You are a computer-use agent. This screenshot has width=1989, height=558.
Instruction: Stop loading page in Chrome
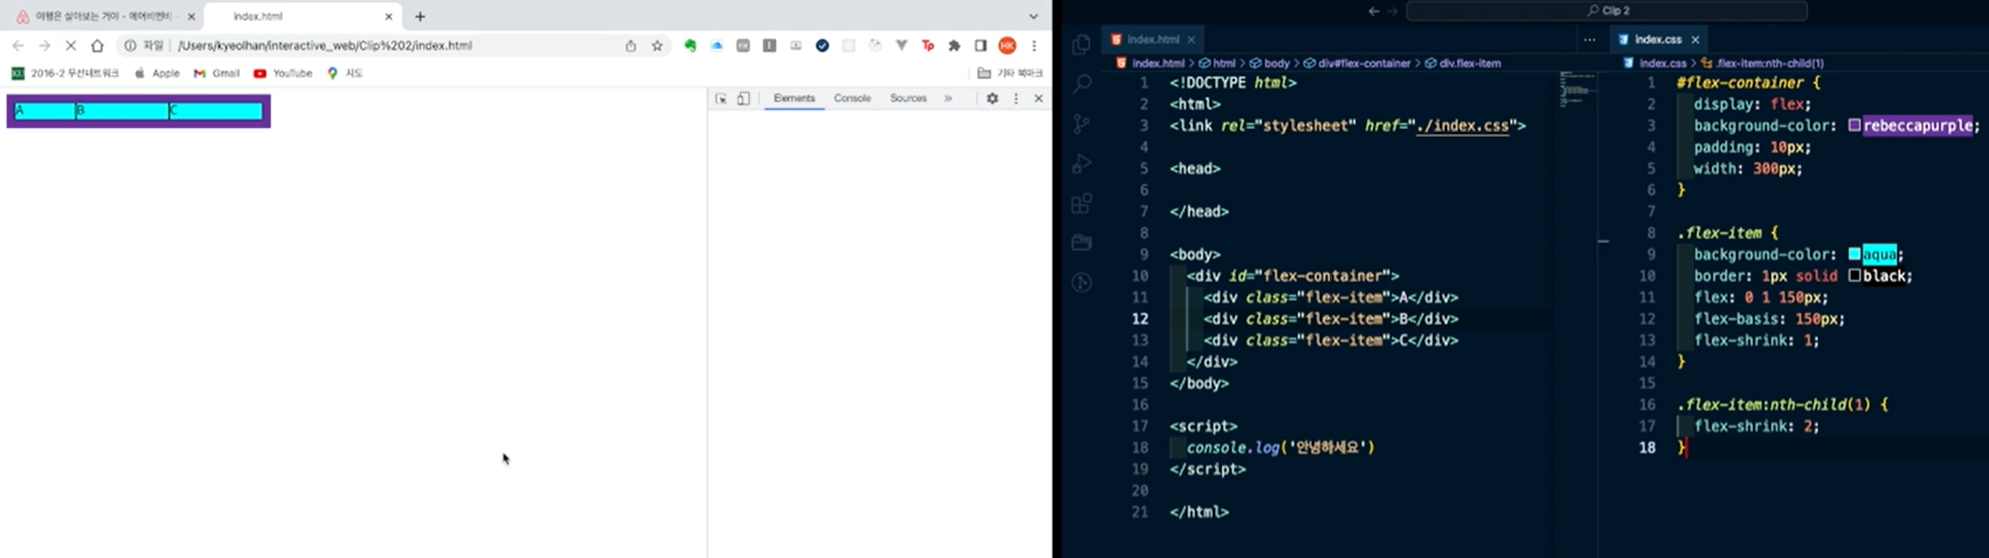click(70, 45)
